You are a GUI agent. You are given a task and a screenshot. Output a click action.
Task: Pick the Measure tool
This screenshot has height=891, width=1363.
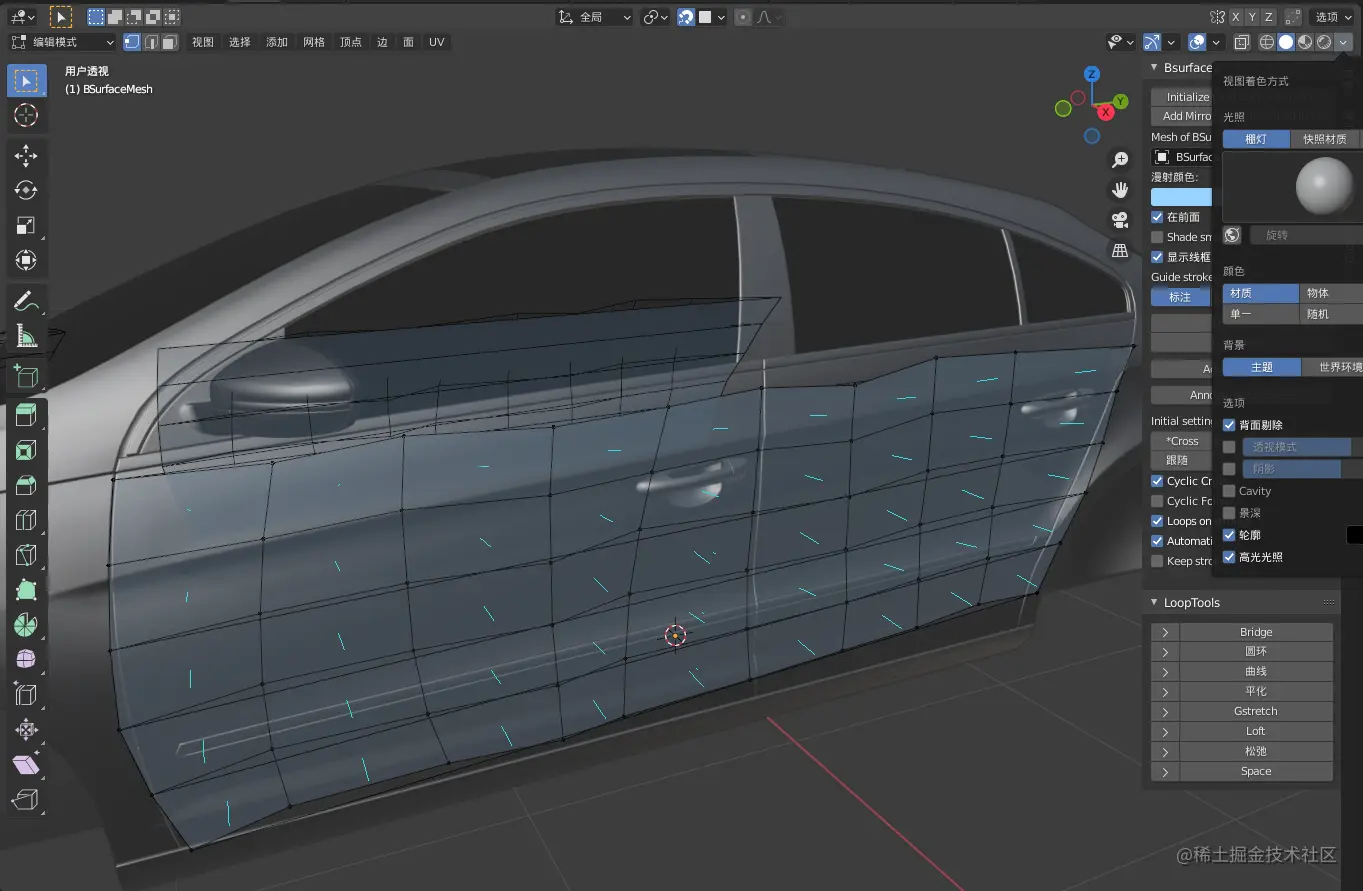26,337
